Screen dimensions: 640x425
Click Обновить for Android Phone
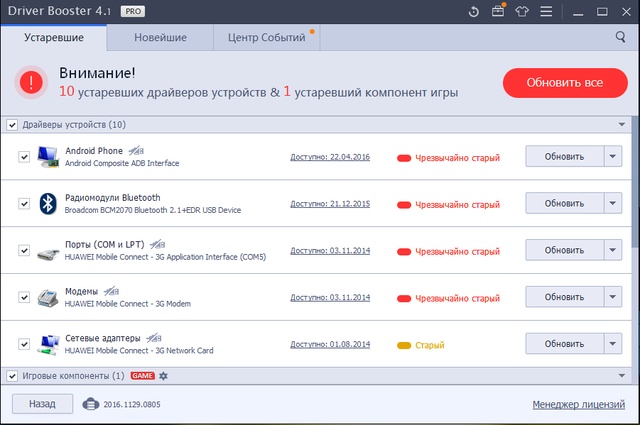click(x=564, y=156)
